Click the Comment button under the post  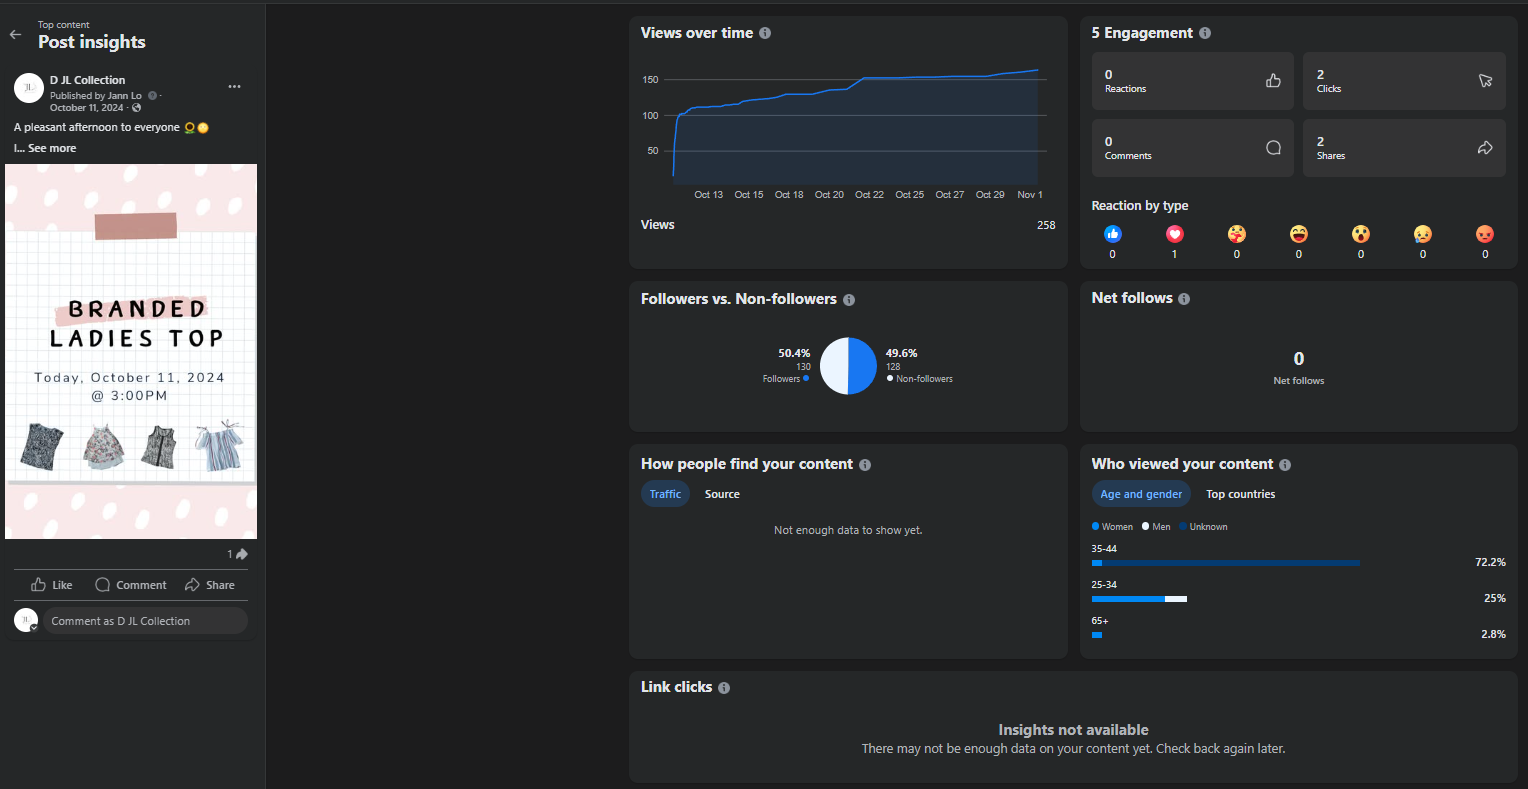pos(131,585)
